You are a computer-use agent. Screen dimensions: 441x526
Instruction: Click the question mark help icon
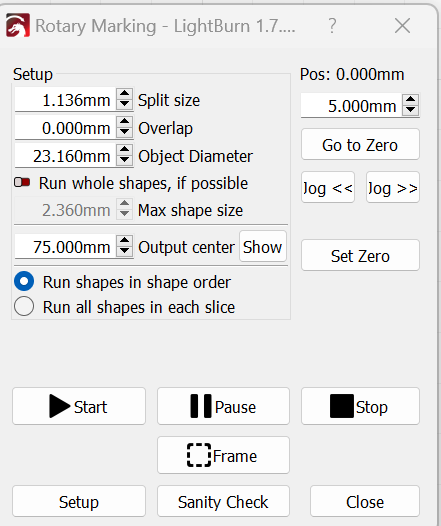pos(332,25)
